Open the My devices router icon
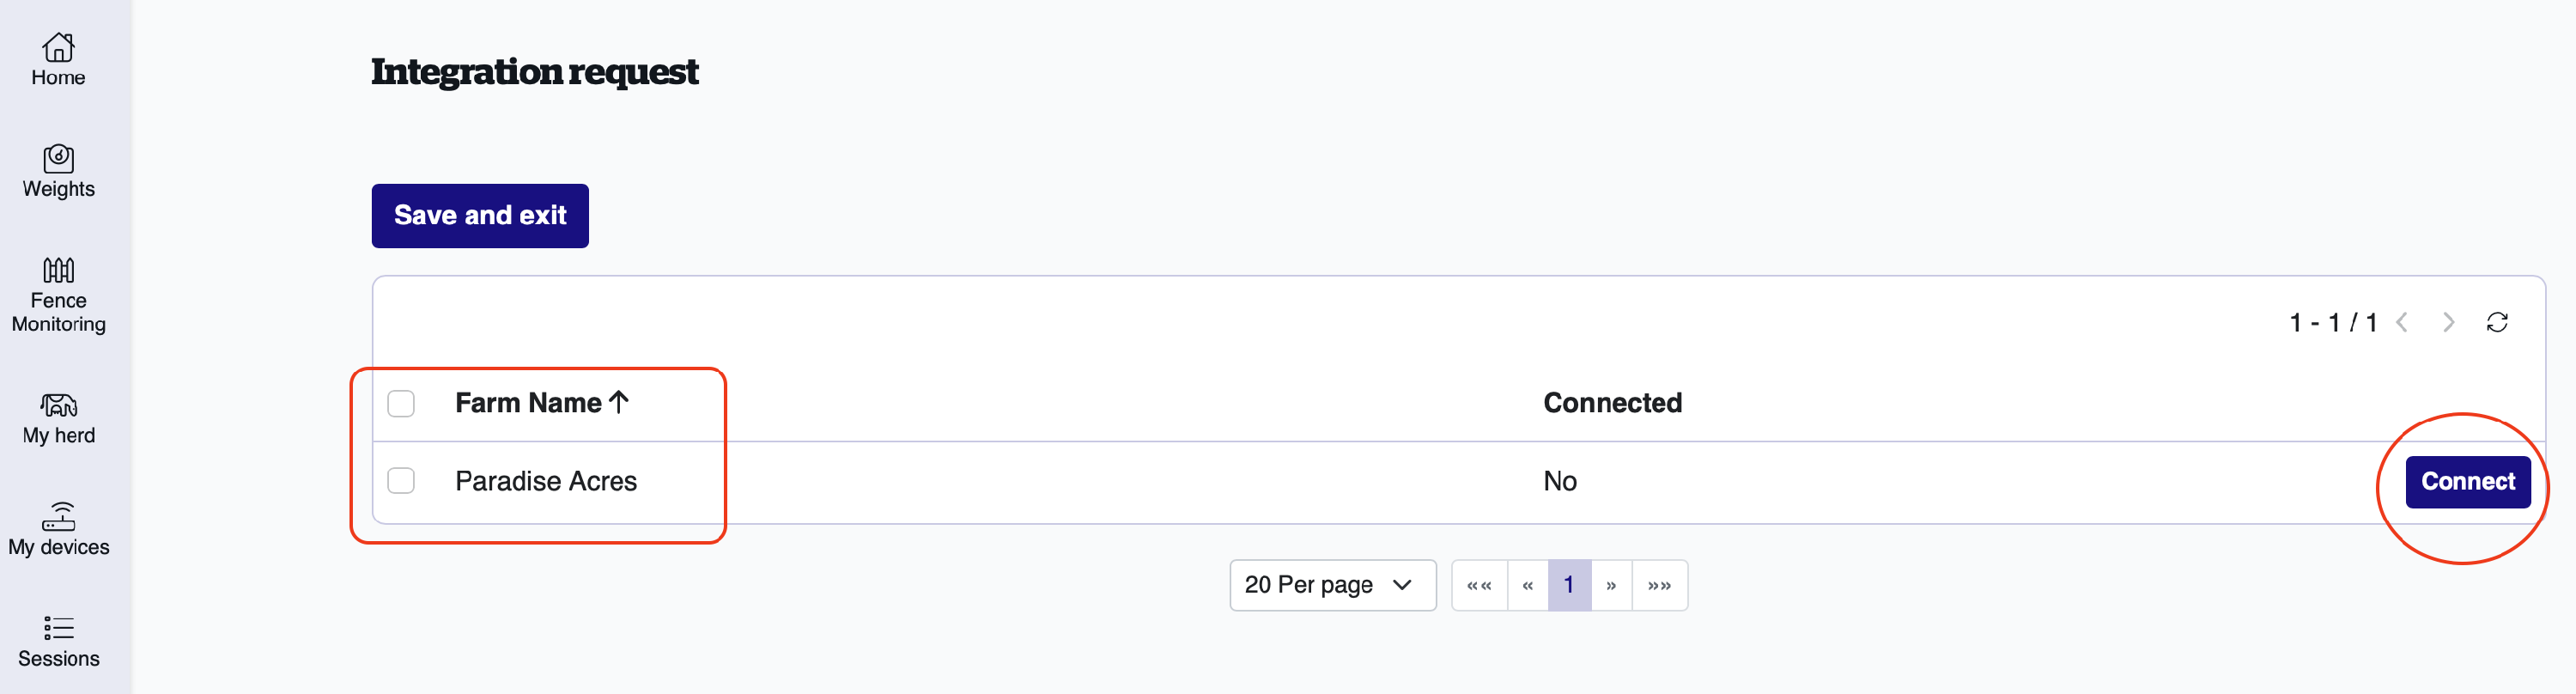Image resolution: width=2576 pixels, height=694 pixels. point(58,516)
